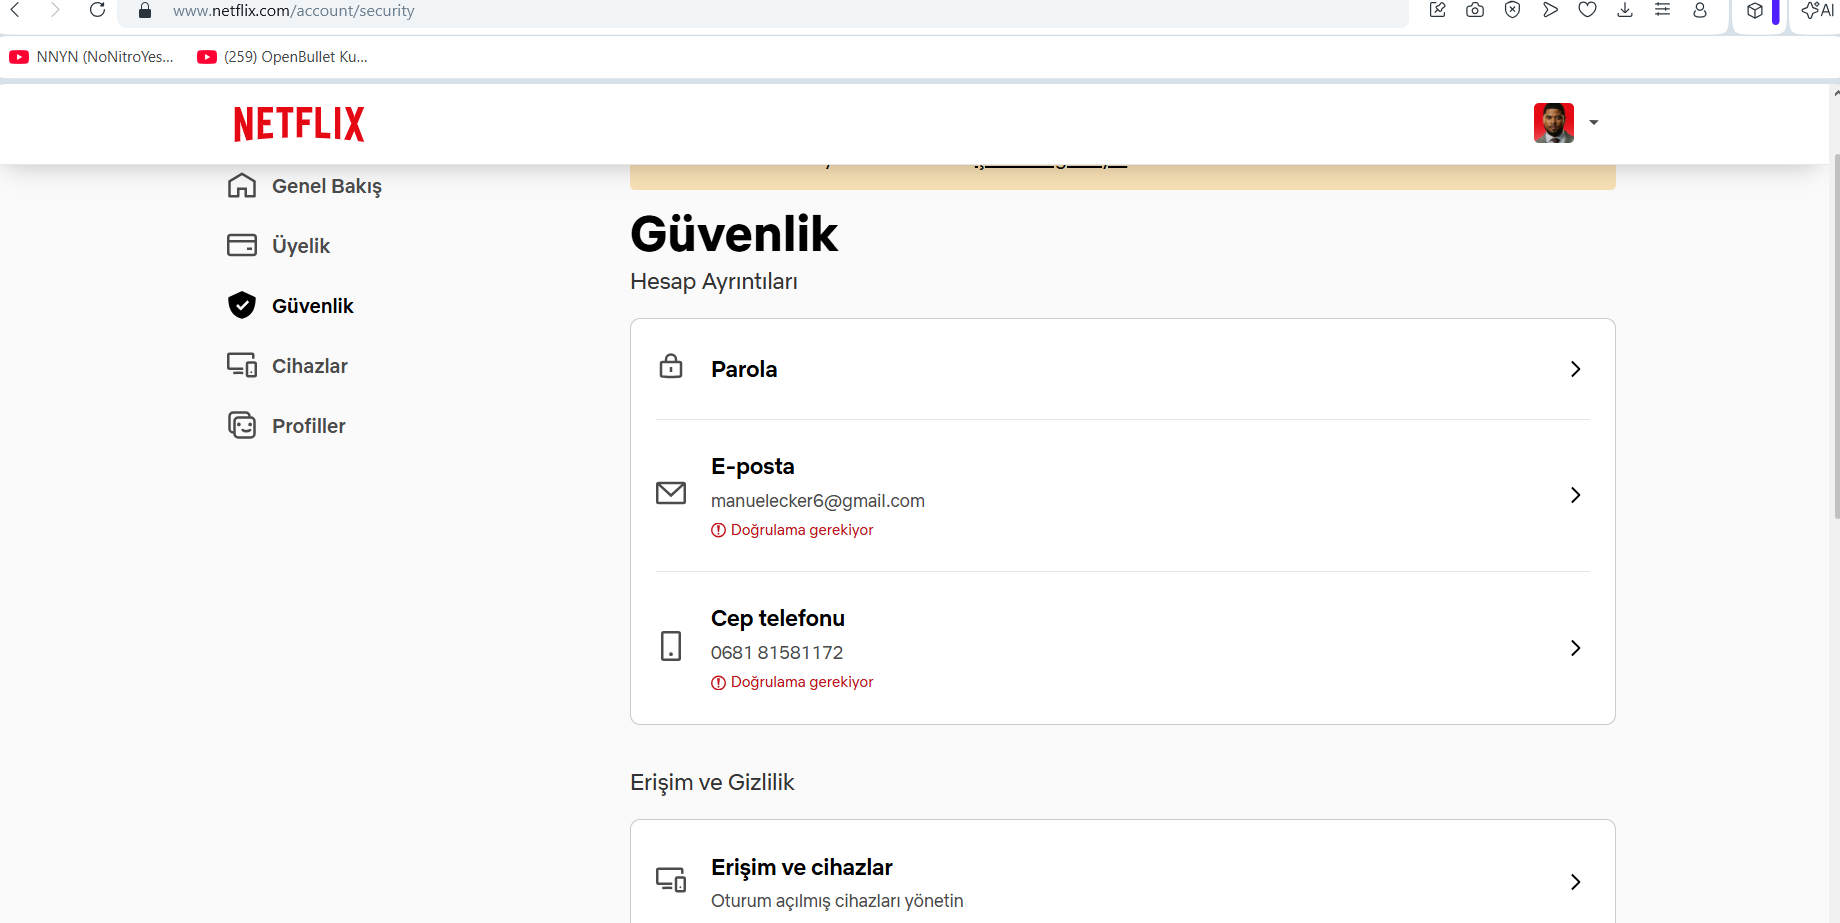Click the lock icon beside Parola
Screen dimensions: 1840x923
coord(671,366)
